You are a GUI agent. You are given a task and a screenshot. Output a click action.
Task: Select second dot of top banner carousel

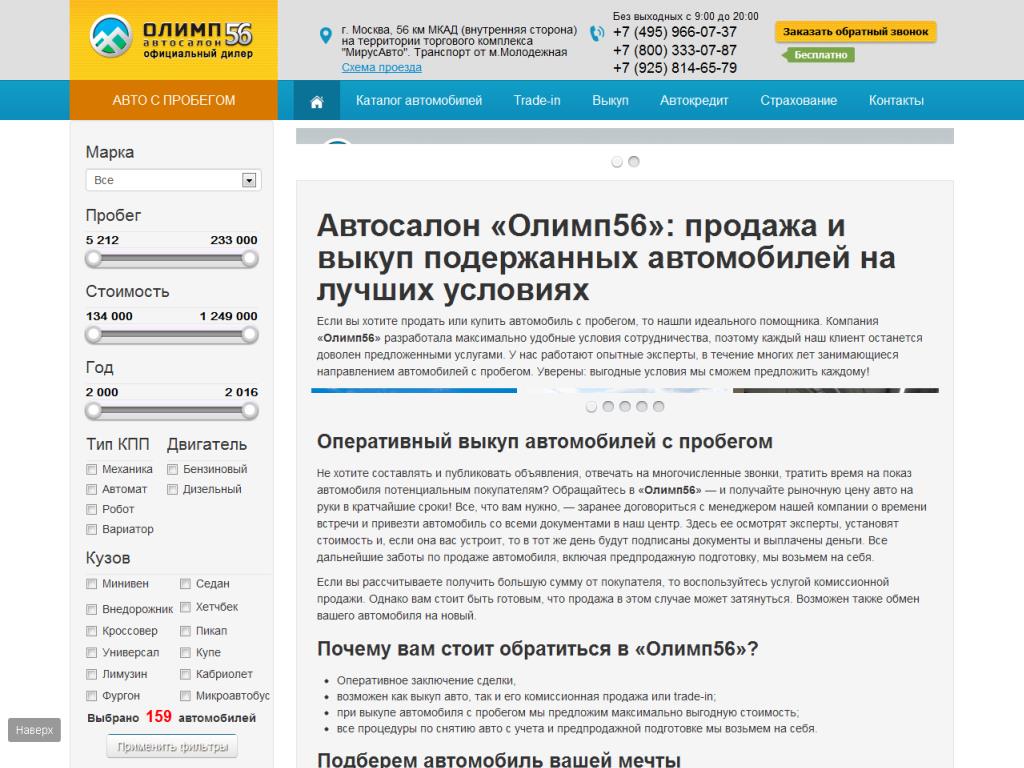(633, 161)
